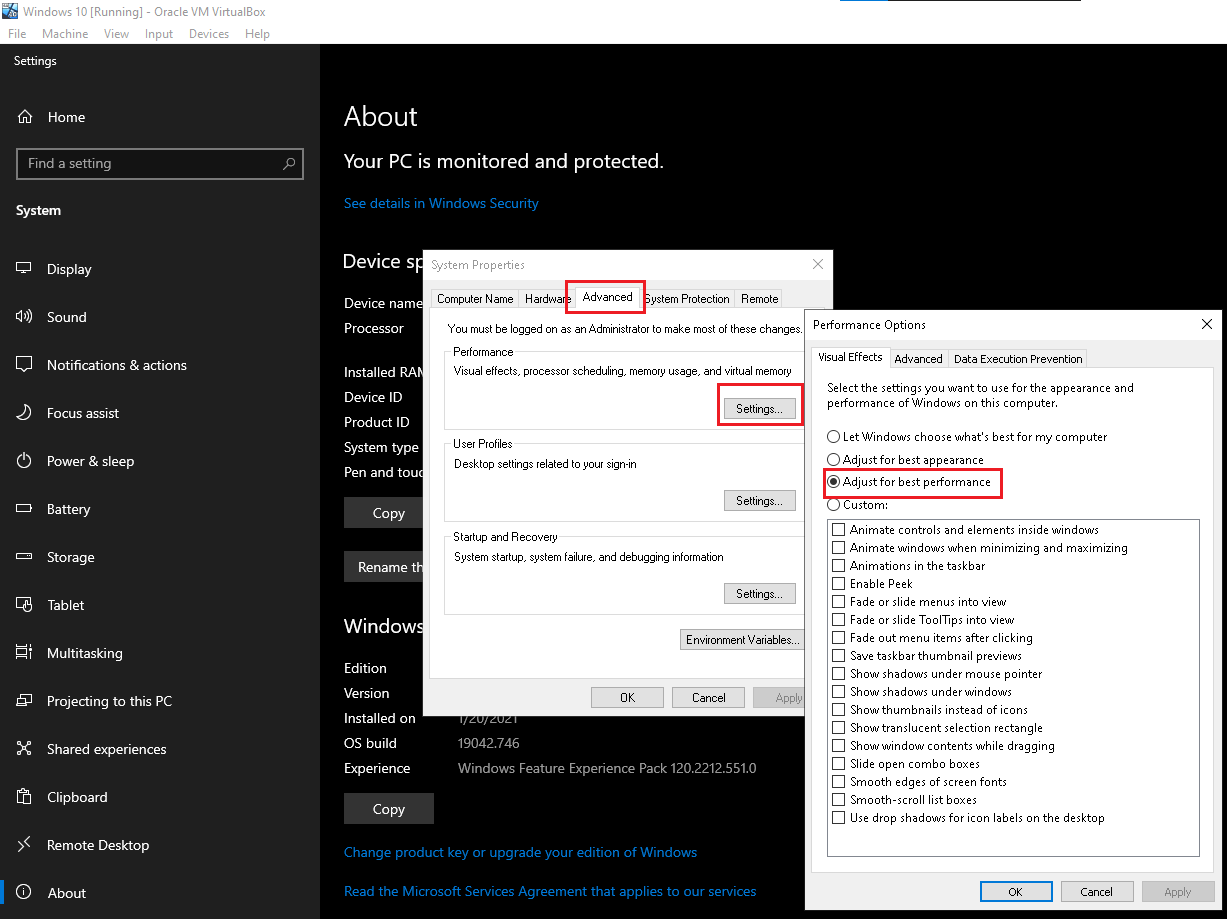Select the Battery icon in sidebar
1227x919 pixels.
pos(25,509)
